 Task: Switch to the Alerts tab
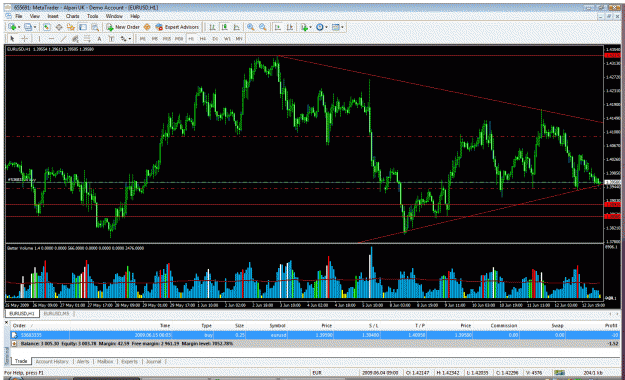83,362
